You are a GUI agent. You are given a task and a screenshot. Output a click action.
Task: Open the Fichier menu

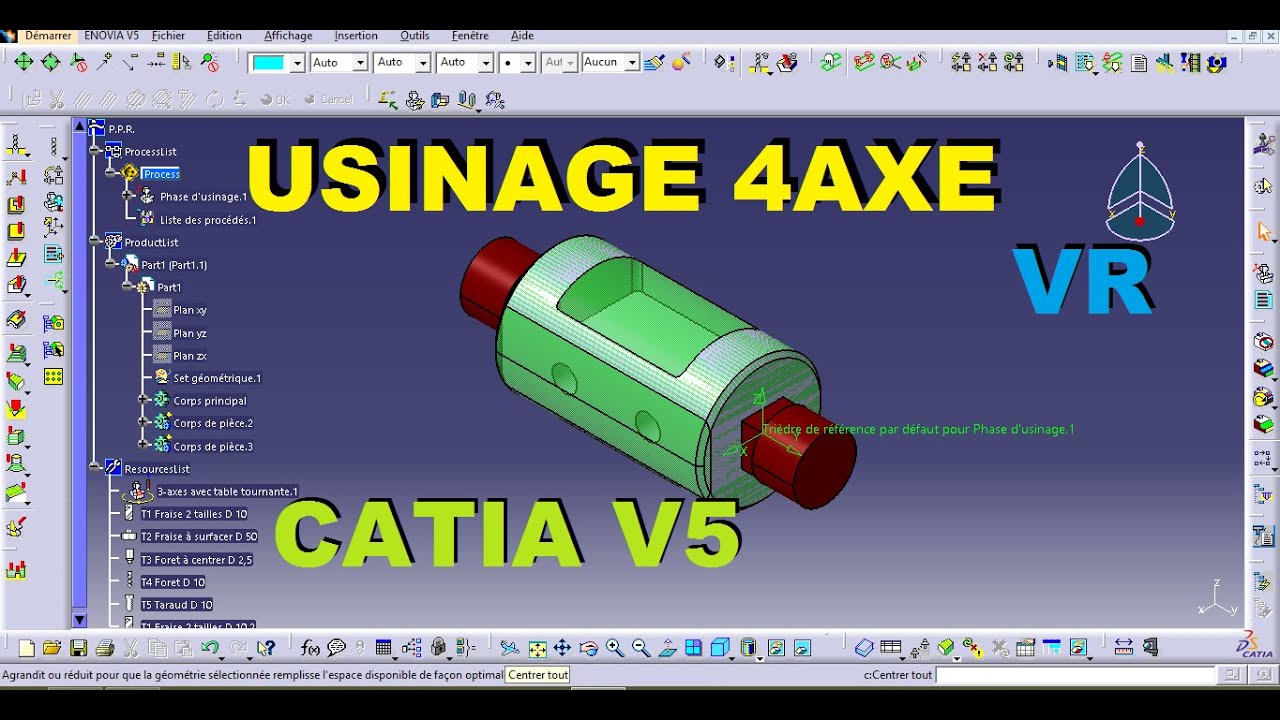click(168, 35)
